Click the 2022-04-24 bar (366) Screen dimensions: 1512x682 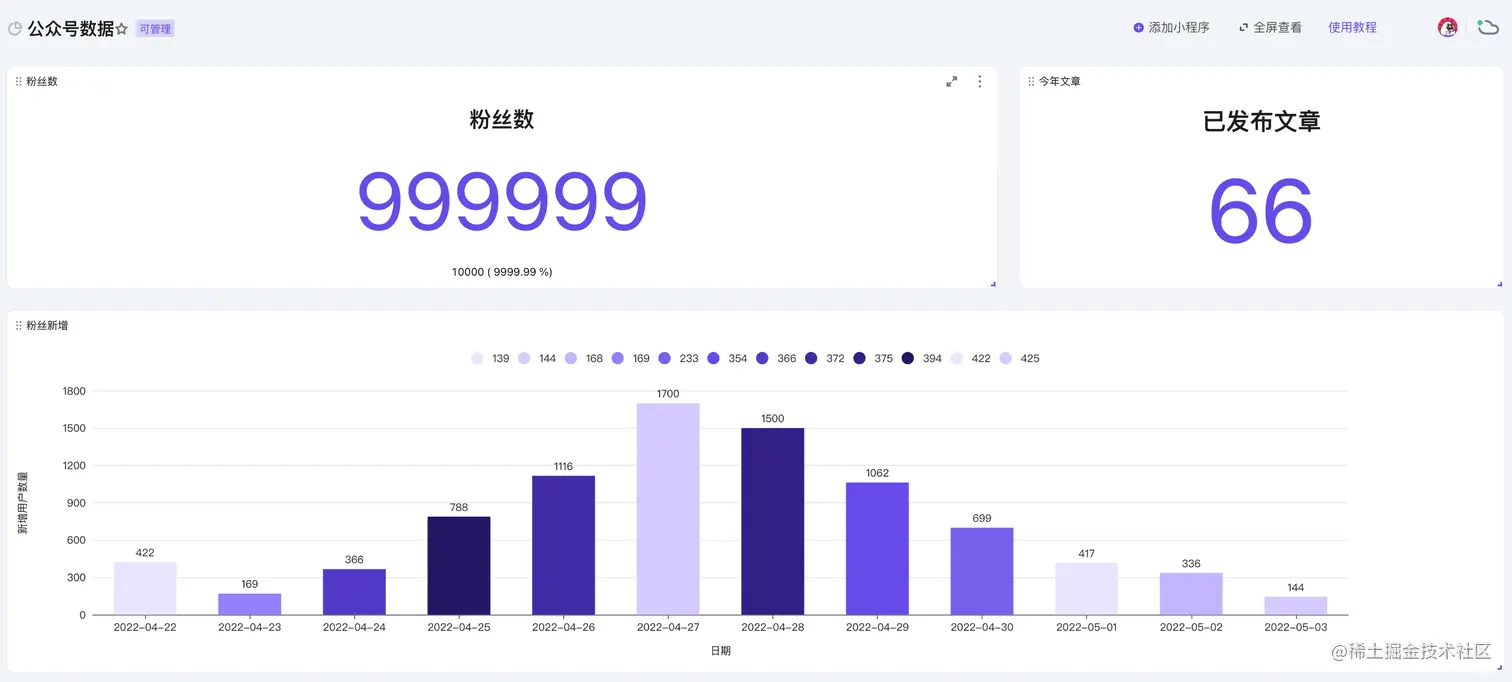[354, 592]
